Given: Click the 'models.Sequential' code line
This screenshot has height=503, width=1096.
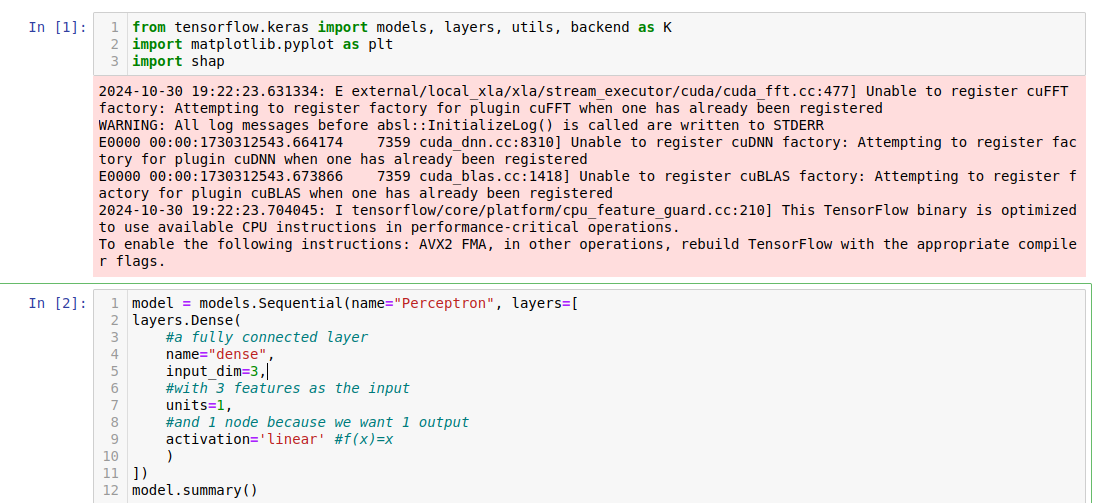Looking at the screenshot, I should pyautogui.click(x=354, y=304).
